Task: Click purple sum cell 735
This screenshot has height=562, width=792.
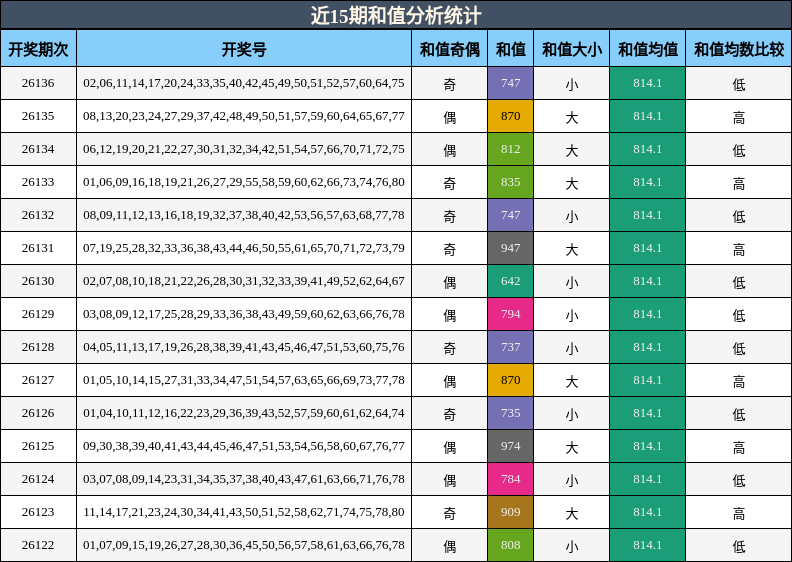Action: pyautogui.click(x=511, y=413)
